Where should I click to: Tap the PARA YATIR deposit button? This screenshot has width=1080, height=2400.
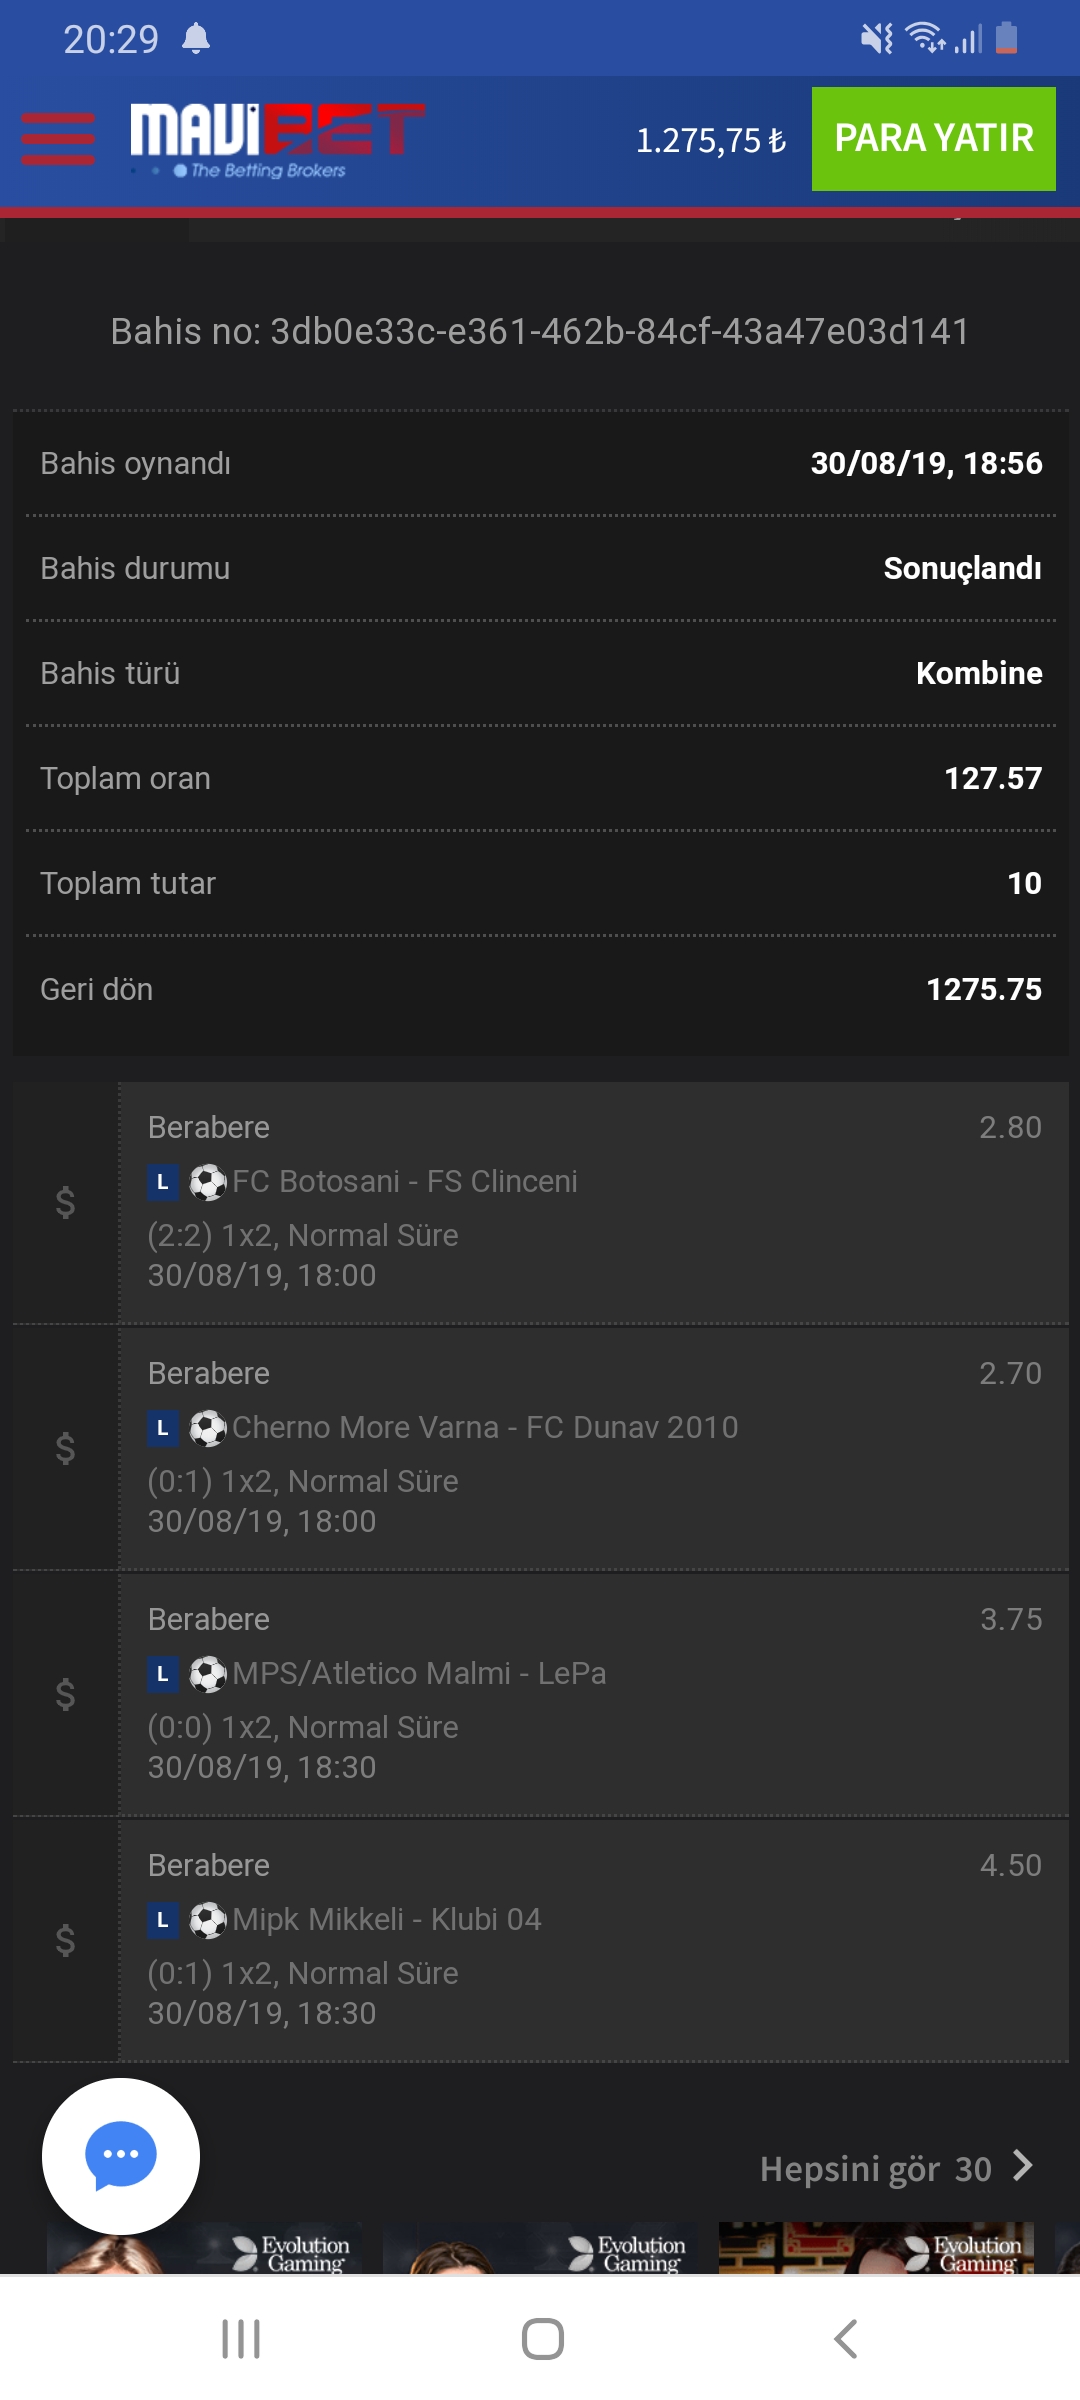tap(934, 139)
